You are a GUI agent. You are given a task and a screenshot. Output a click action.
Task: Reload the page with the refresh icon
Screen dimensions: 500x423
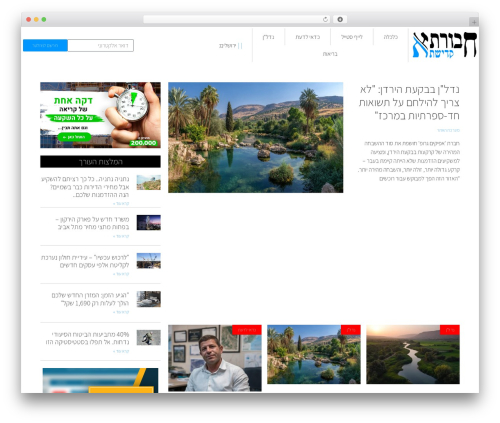[325, 19]
